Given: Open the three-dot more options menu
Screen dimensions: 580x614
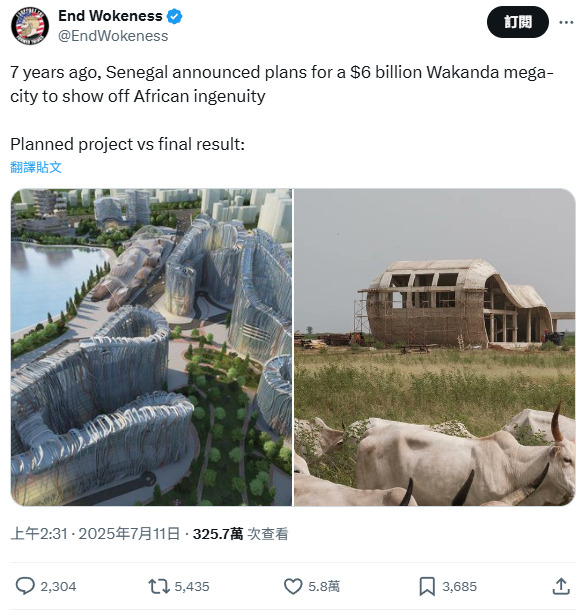Looking at the screenshot, I should (x=566, y=22).
